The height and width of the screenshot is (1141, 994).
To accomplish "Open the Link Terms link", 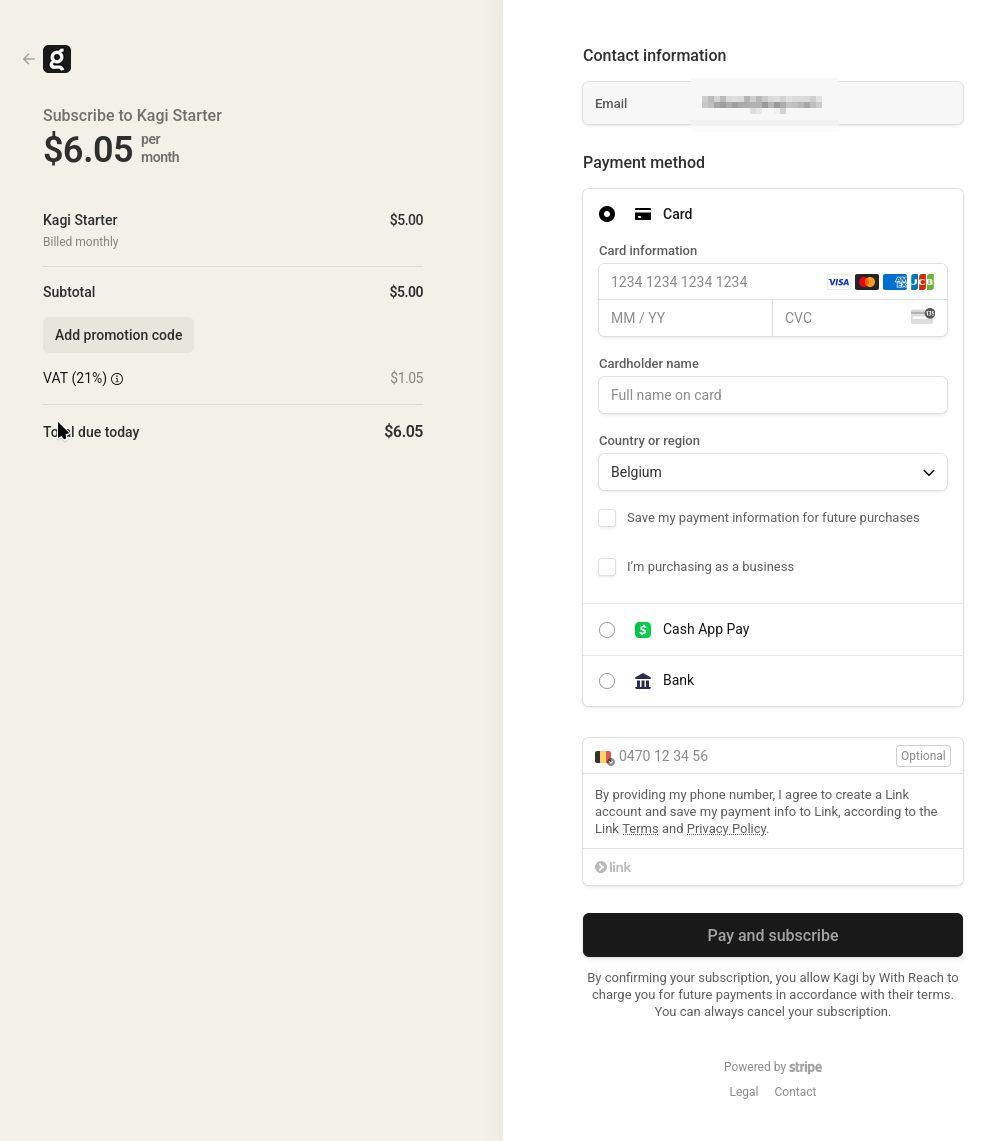I will tap(640, 829).
